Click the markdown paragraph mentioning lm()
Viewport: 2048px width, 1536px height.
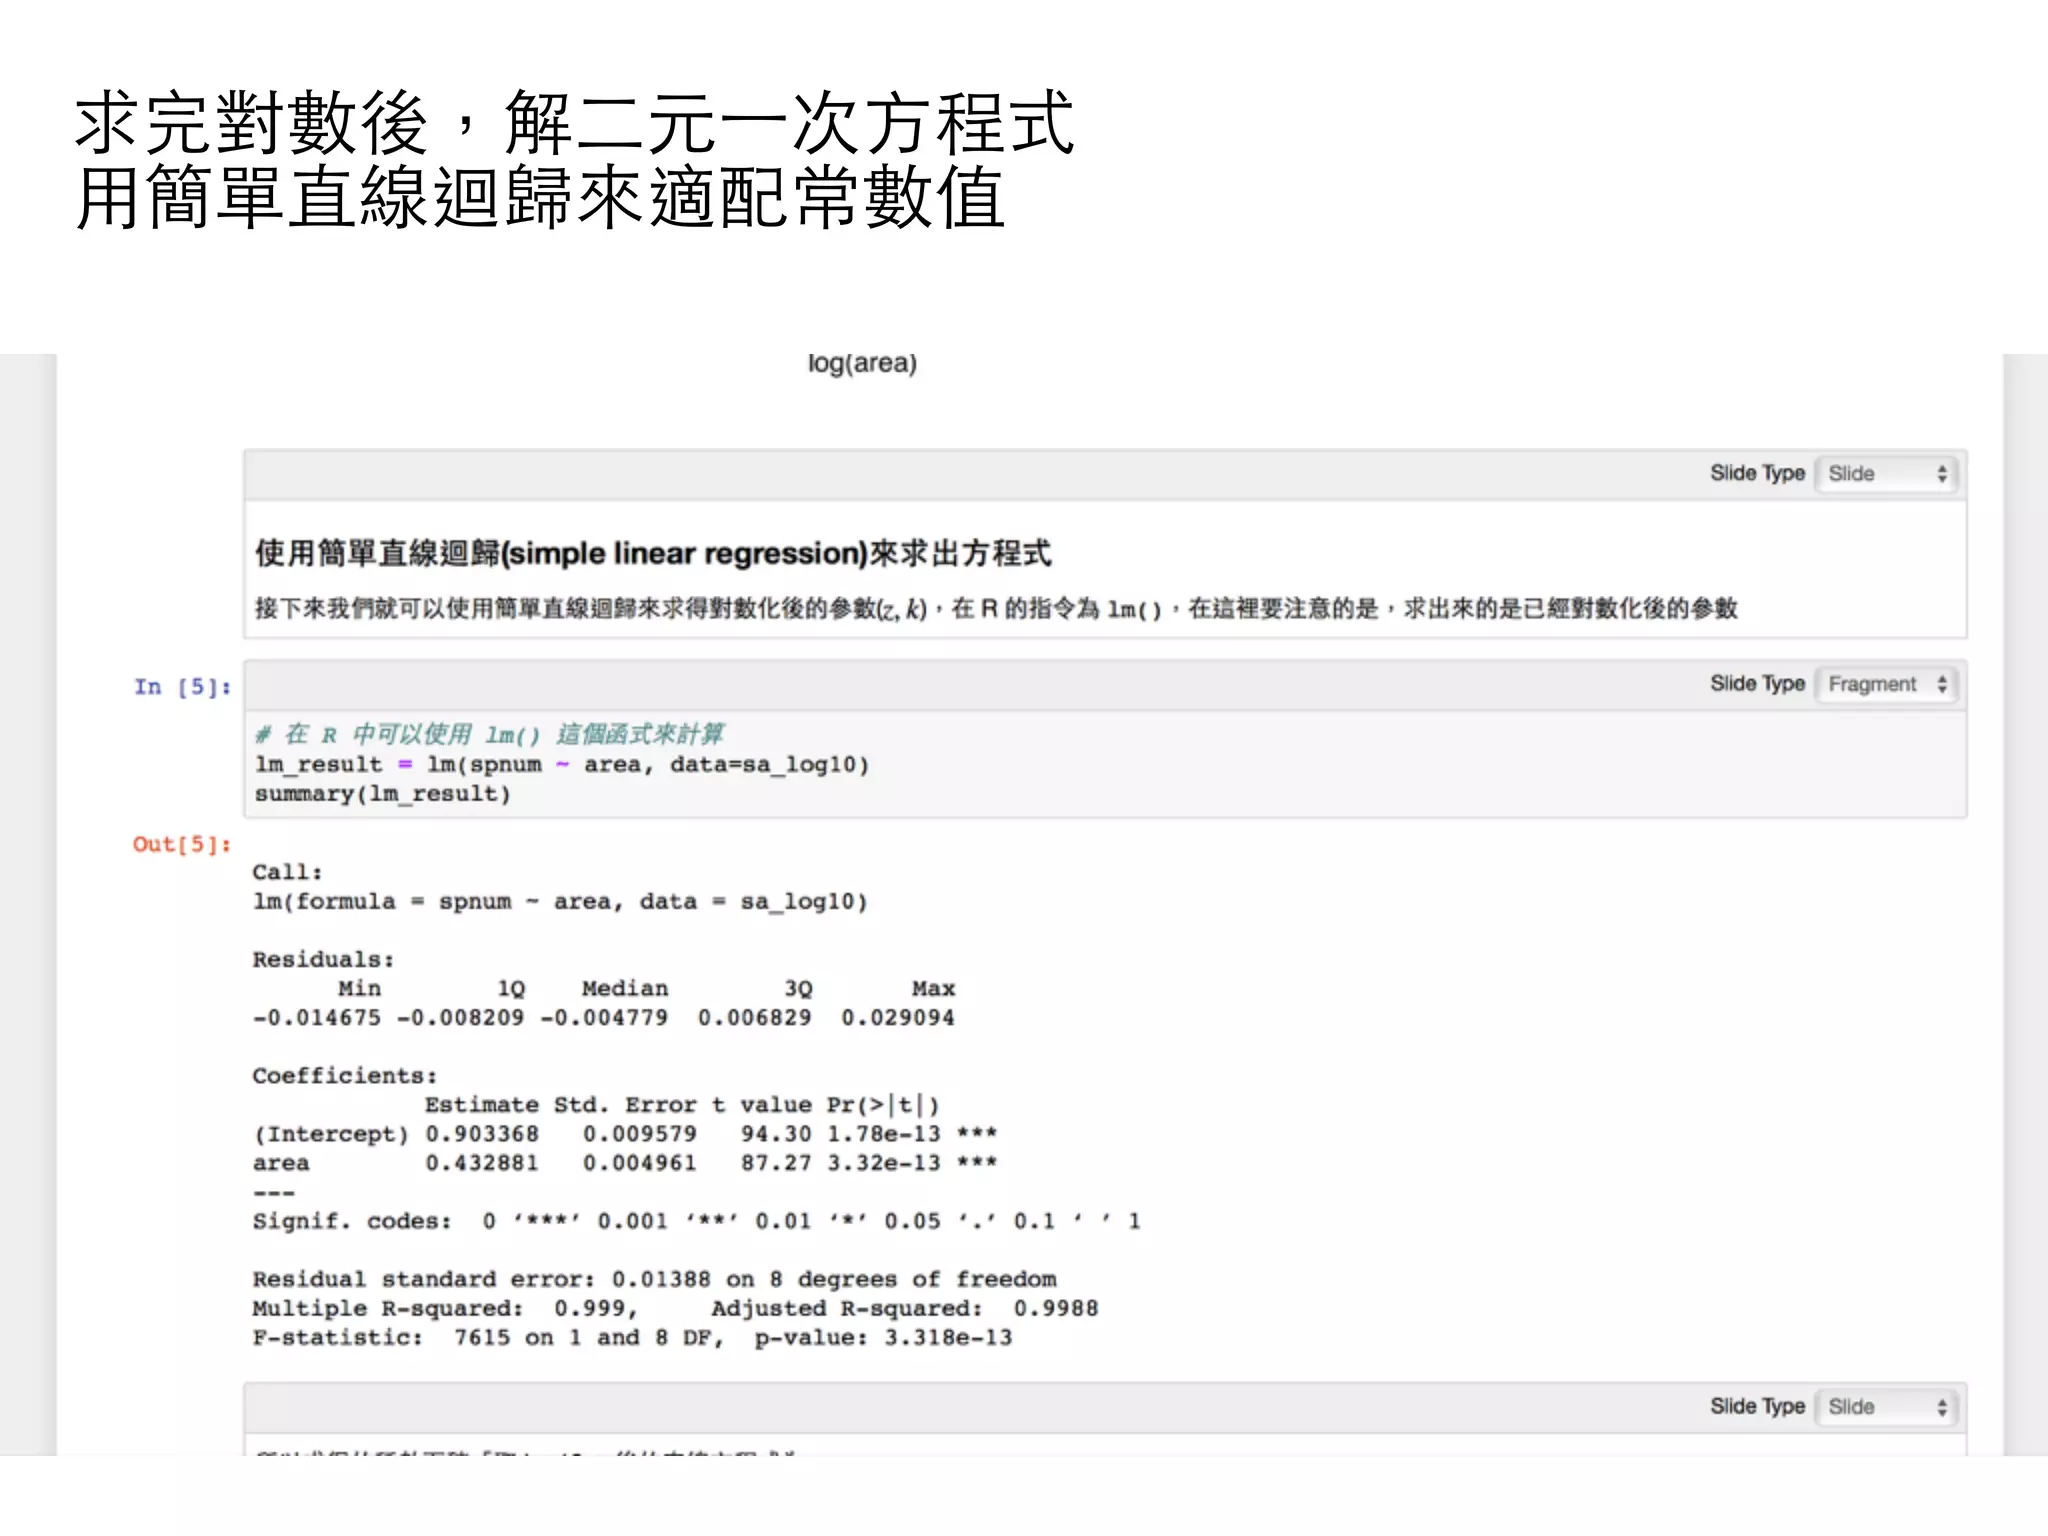click(x=996, y=608)
